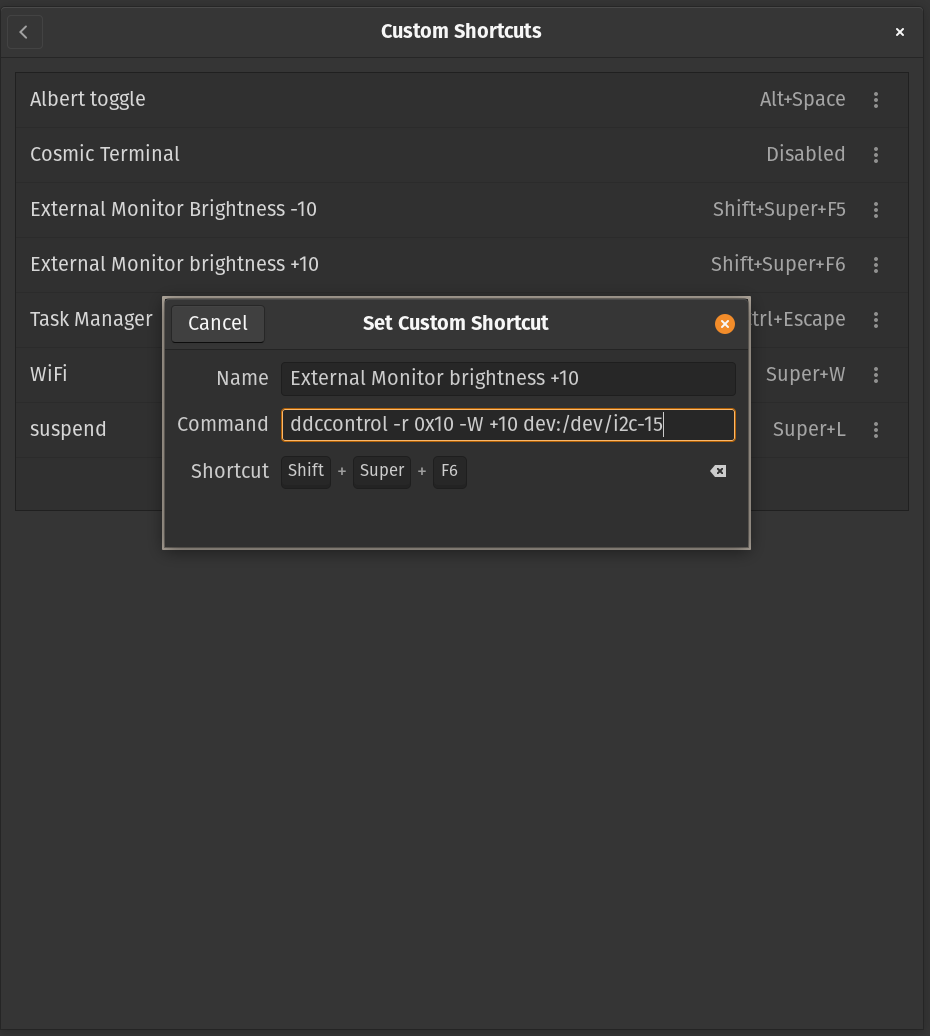Open the kebab menu for the suspend shortcut
Viewport: 930px width, 1036px height.
(x=876, y=430)
